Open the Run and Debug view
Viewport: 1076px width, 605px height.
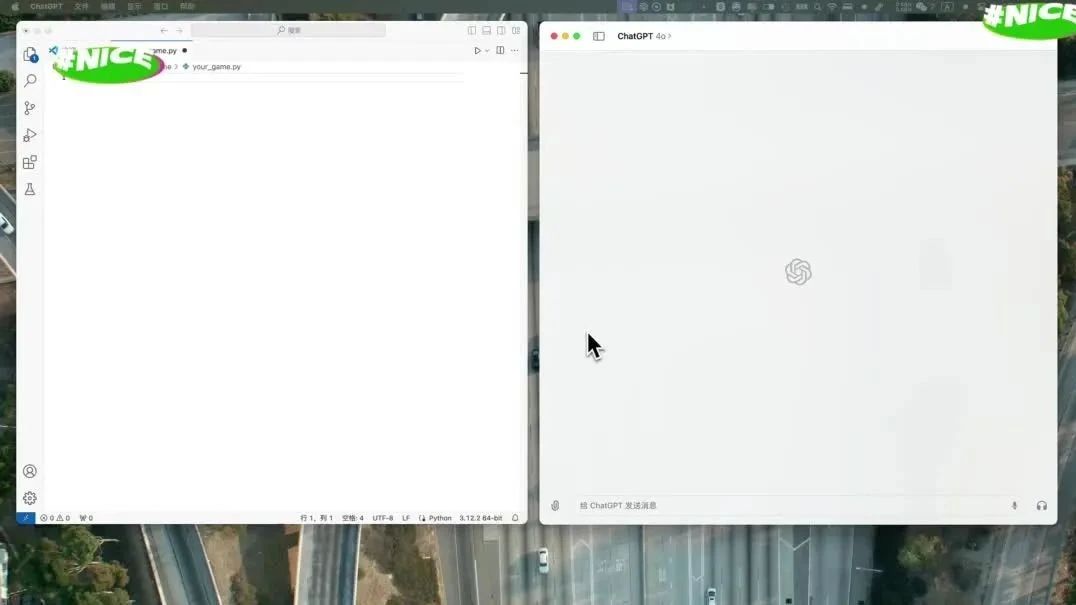30,135
